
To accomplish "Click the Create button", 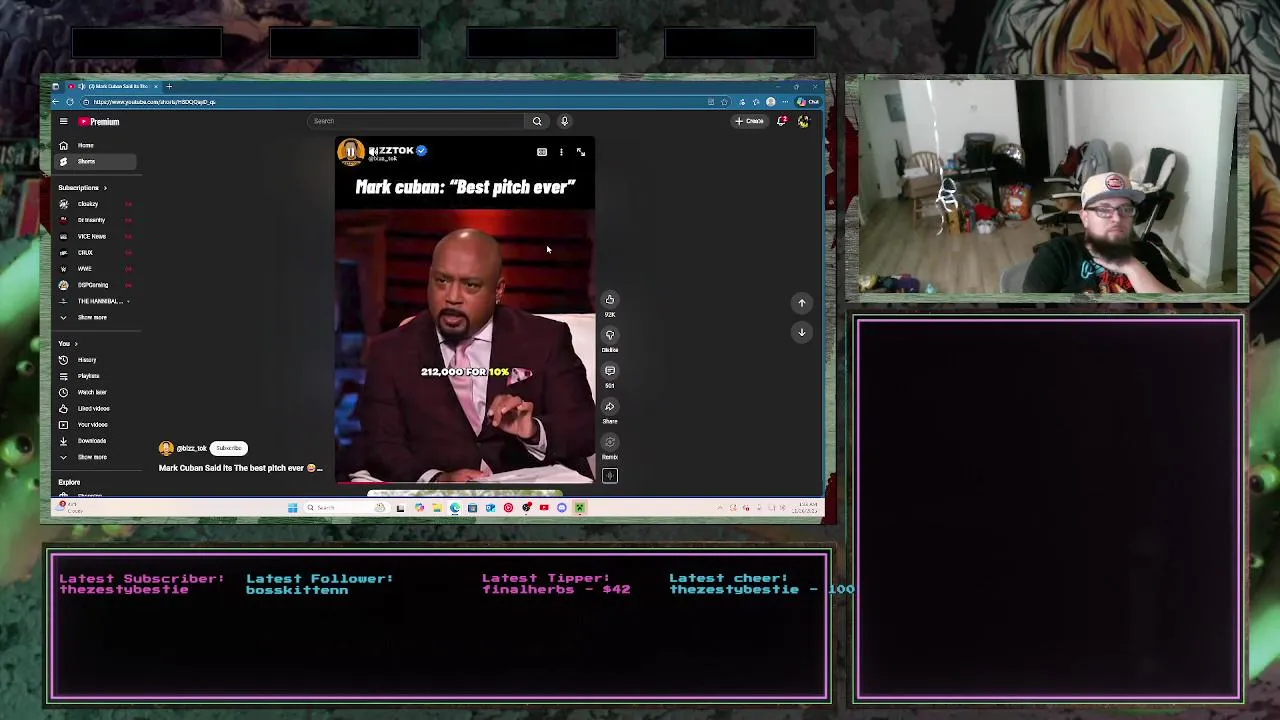I will tap(749, 121).
